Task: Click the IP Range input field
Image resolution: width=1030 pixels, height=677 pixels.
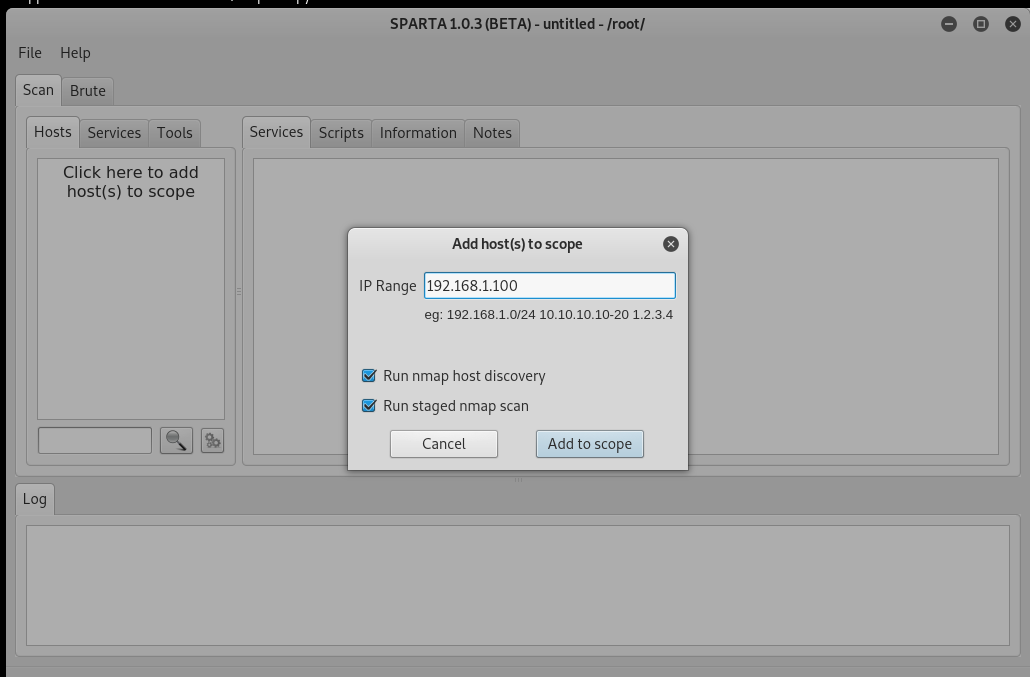Action: tap(550, 286)
